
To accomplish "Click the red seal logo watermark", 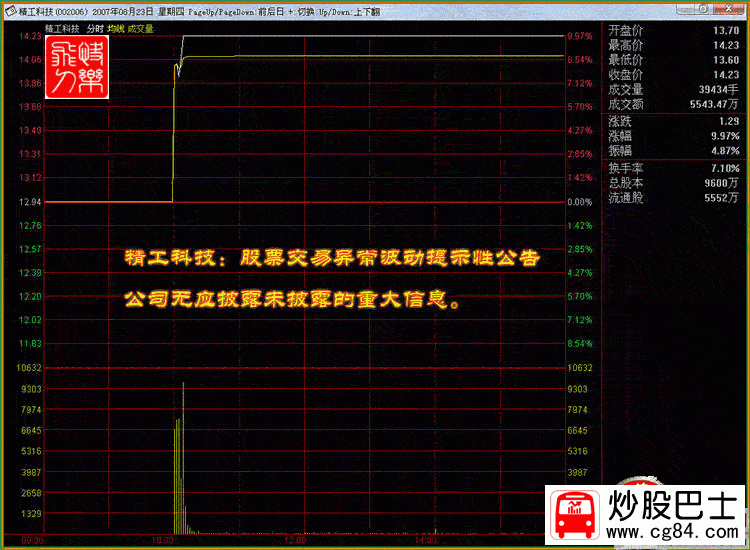I will (77, 68).
